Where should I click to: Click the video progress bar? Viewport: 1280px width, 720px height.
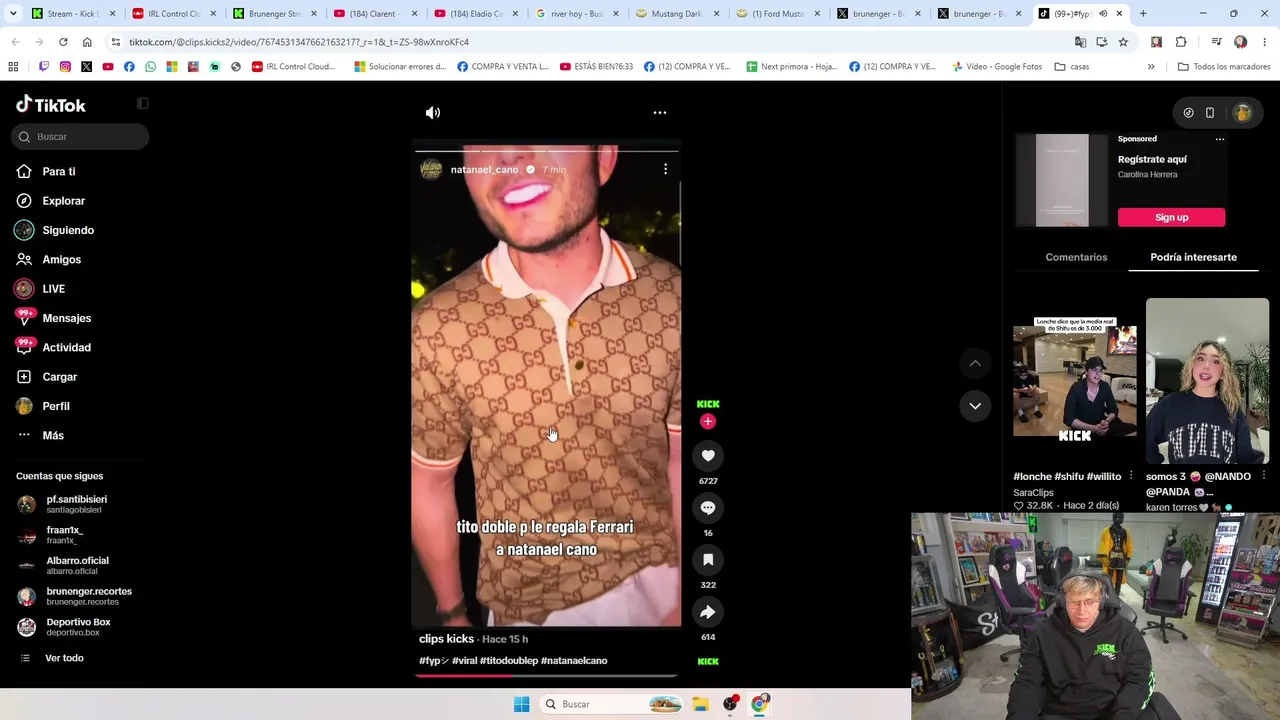(547, 676)
